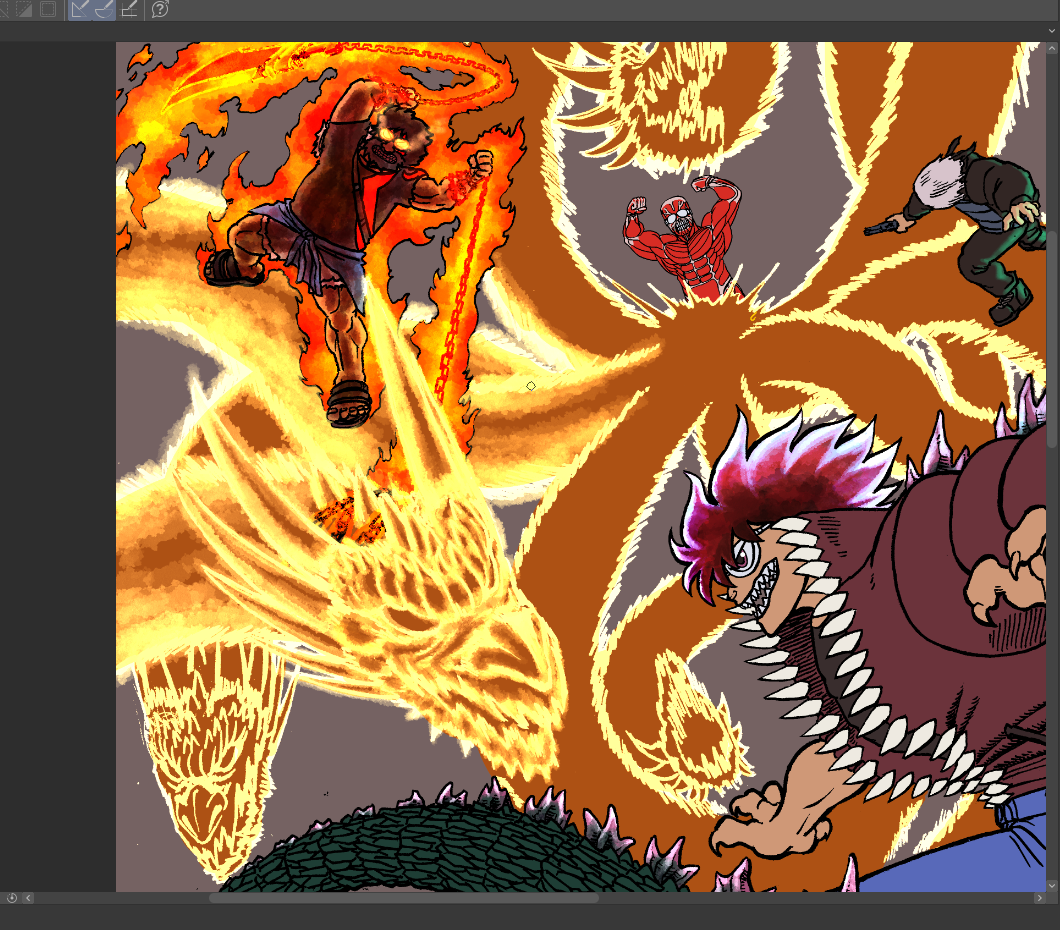This screenshot has height=930, width=1060.
Task: Click the horizontal scrollbar thumb
Action: 404,898
